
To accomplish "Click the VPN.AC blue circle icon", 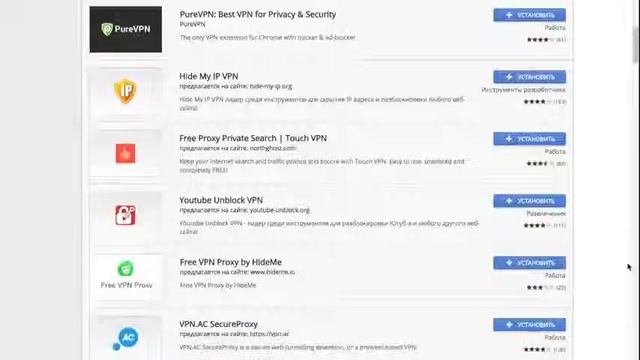I will point(126,338).
